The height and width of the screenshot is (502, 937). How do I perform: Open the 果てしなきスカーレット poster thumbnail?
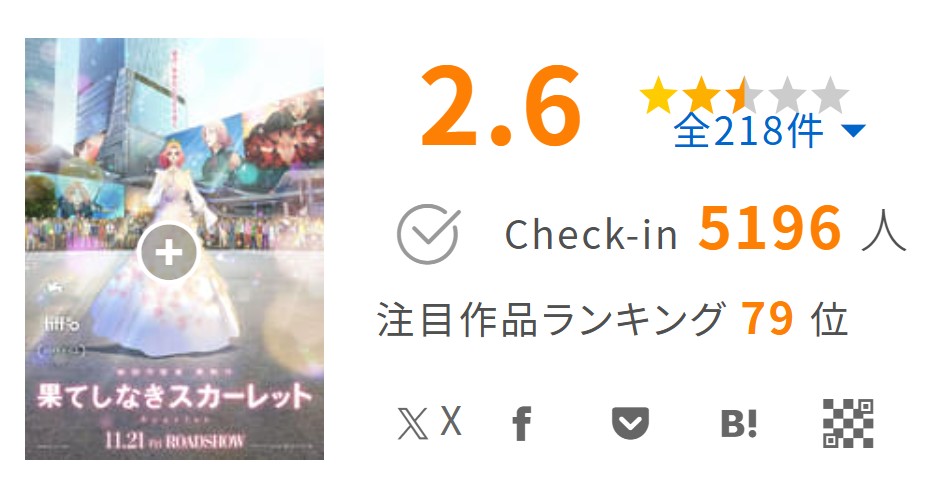[x=174, y=249]
